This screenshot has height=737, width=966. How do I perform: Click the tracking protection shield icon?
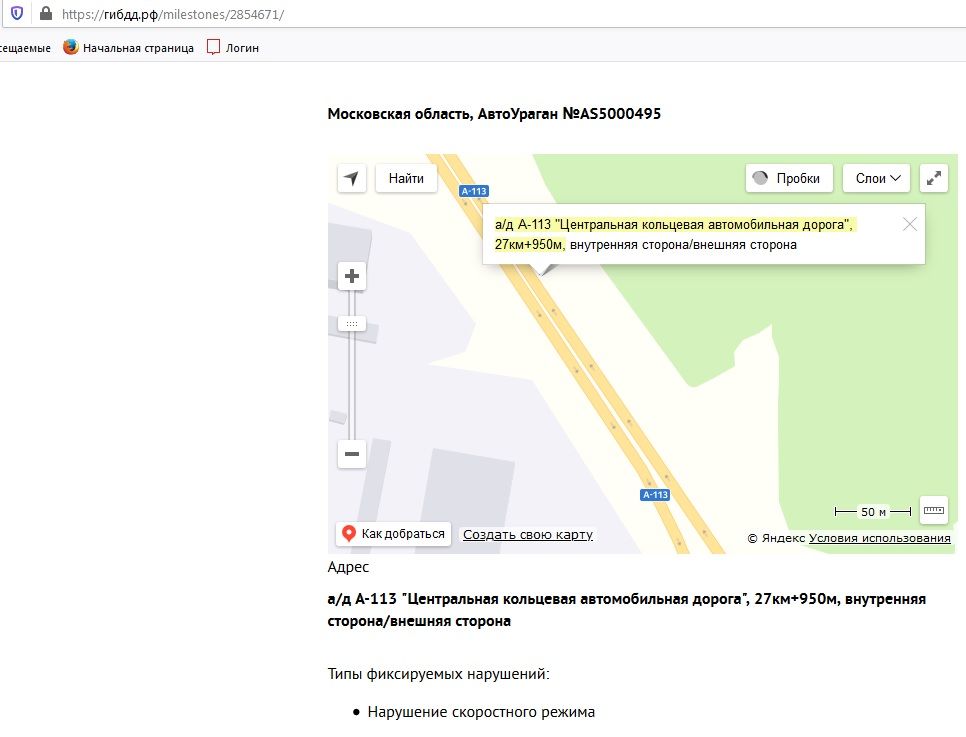17,14
